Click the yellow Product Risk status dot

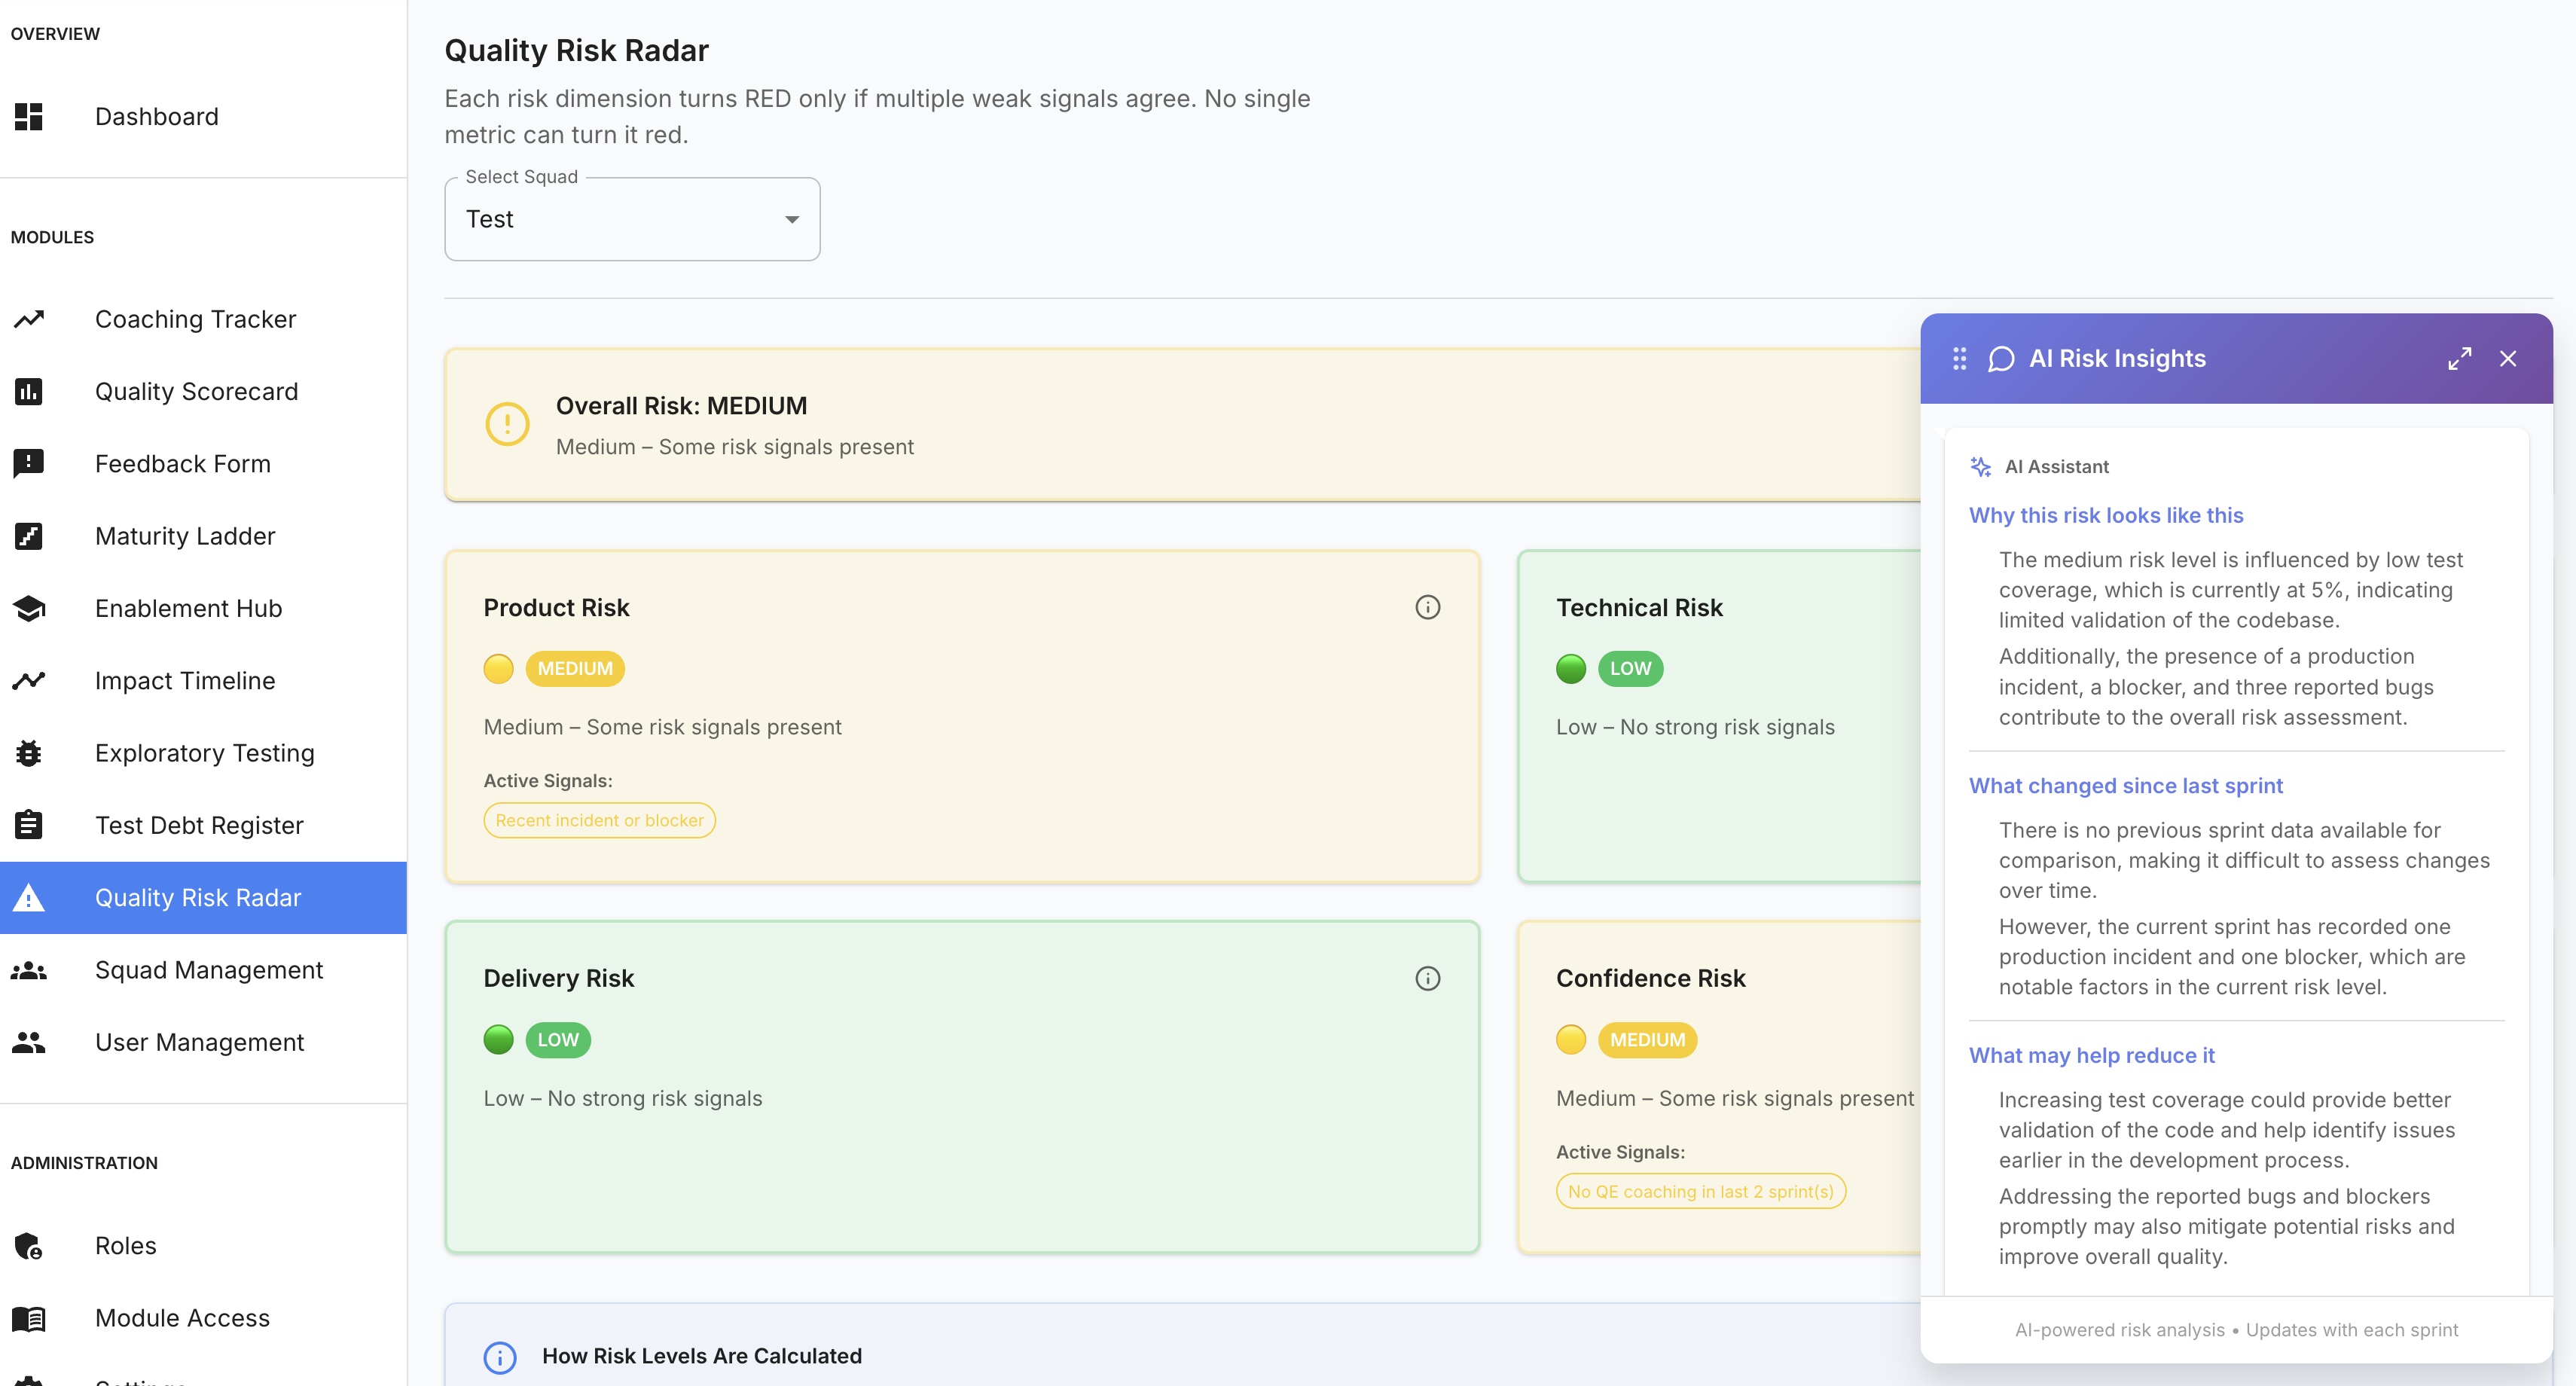point(498,669)
